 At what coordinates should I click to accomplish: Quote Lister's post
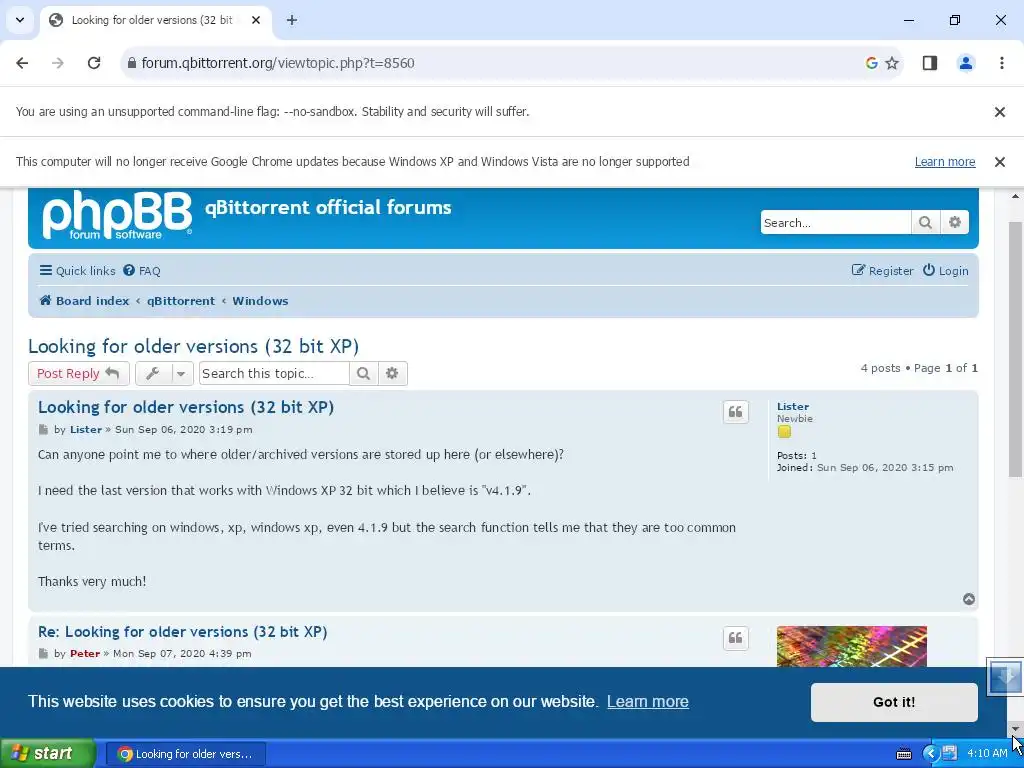coord(735,412)
